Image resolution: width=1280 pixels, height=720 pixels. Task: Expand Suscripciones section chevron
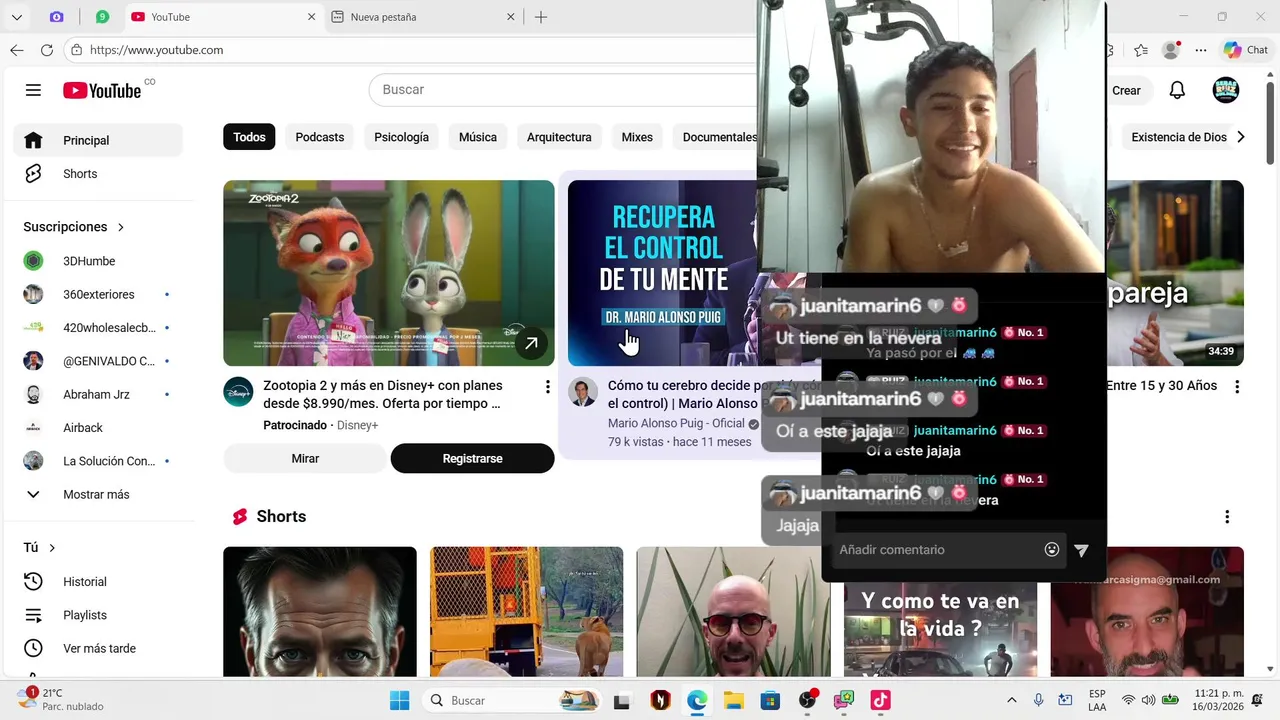coord(121,227)
